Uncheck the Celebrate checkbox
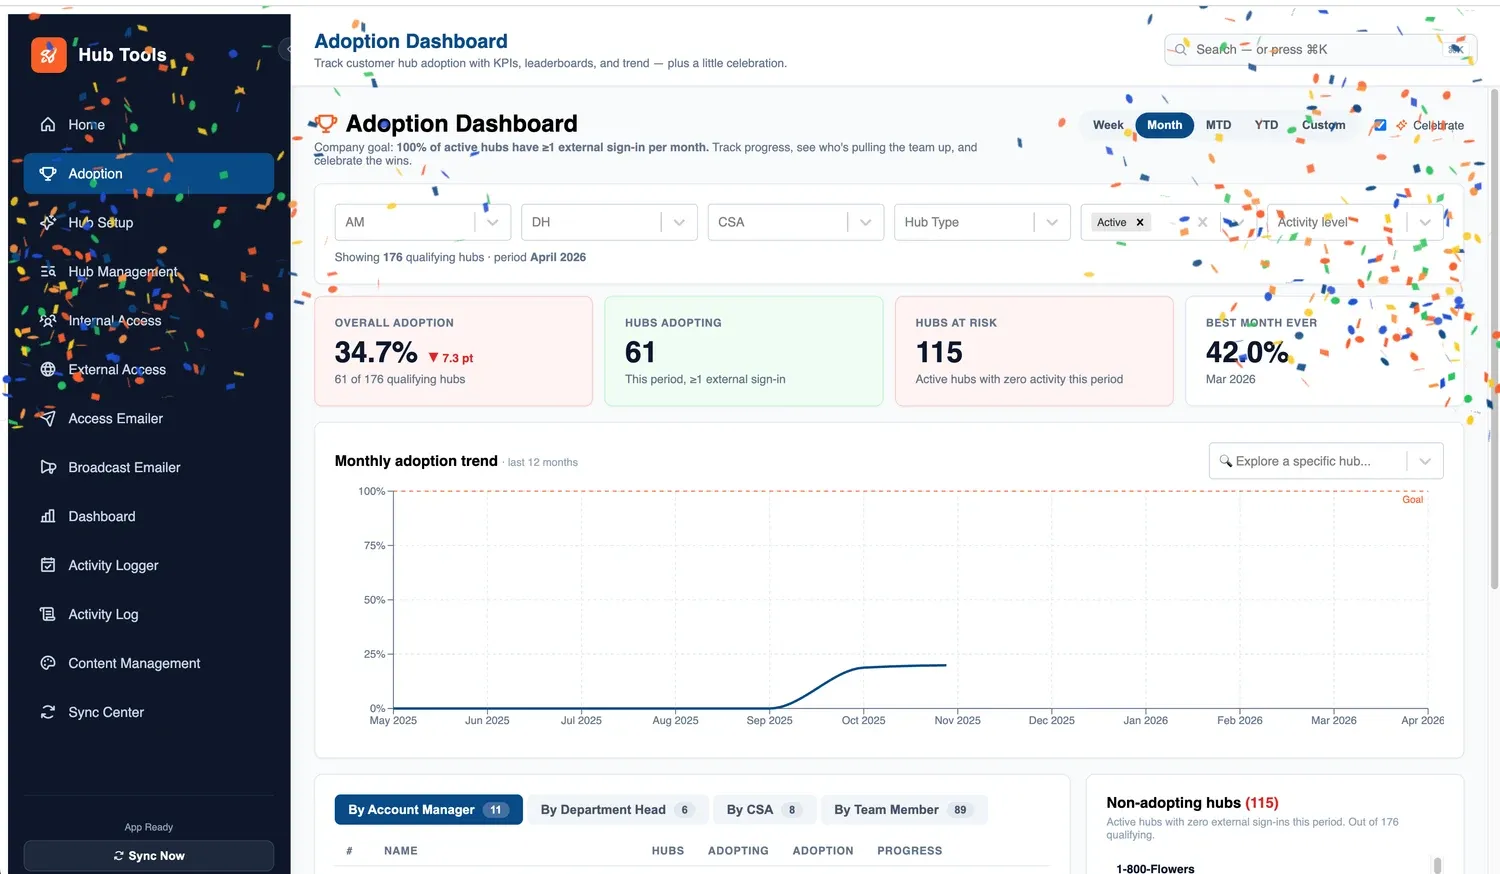Image resolution: width=1500 pixels, height=874 pixels. 1380,126
